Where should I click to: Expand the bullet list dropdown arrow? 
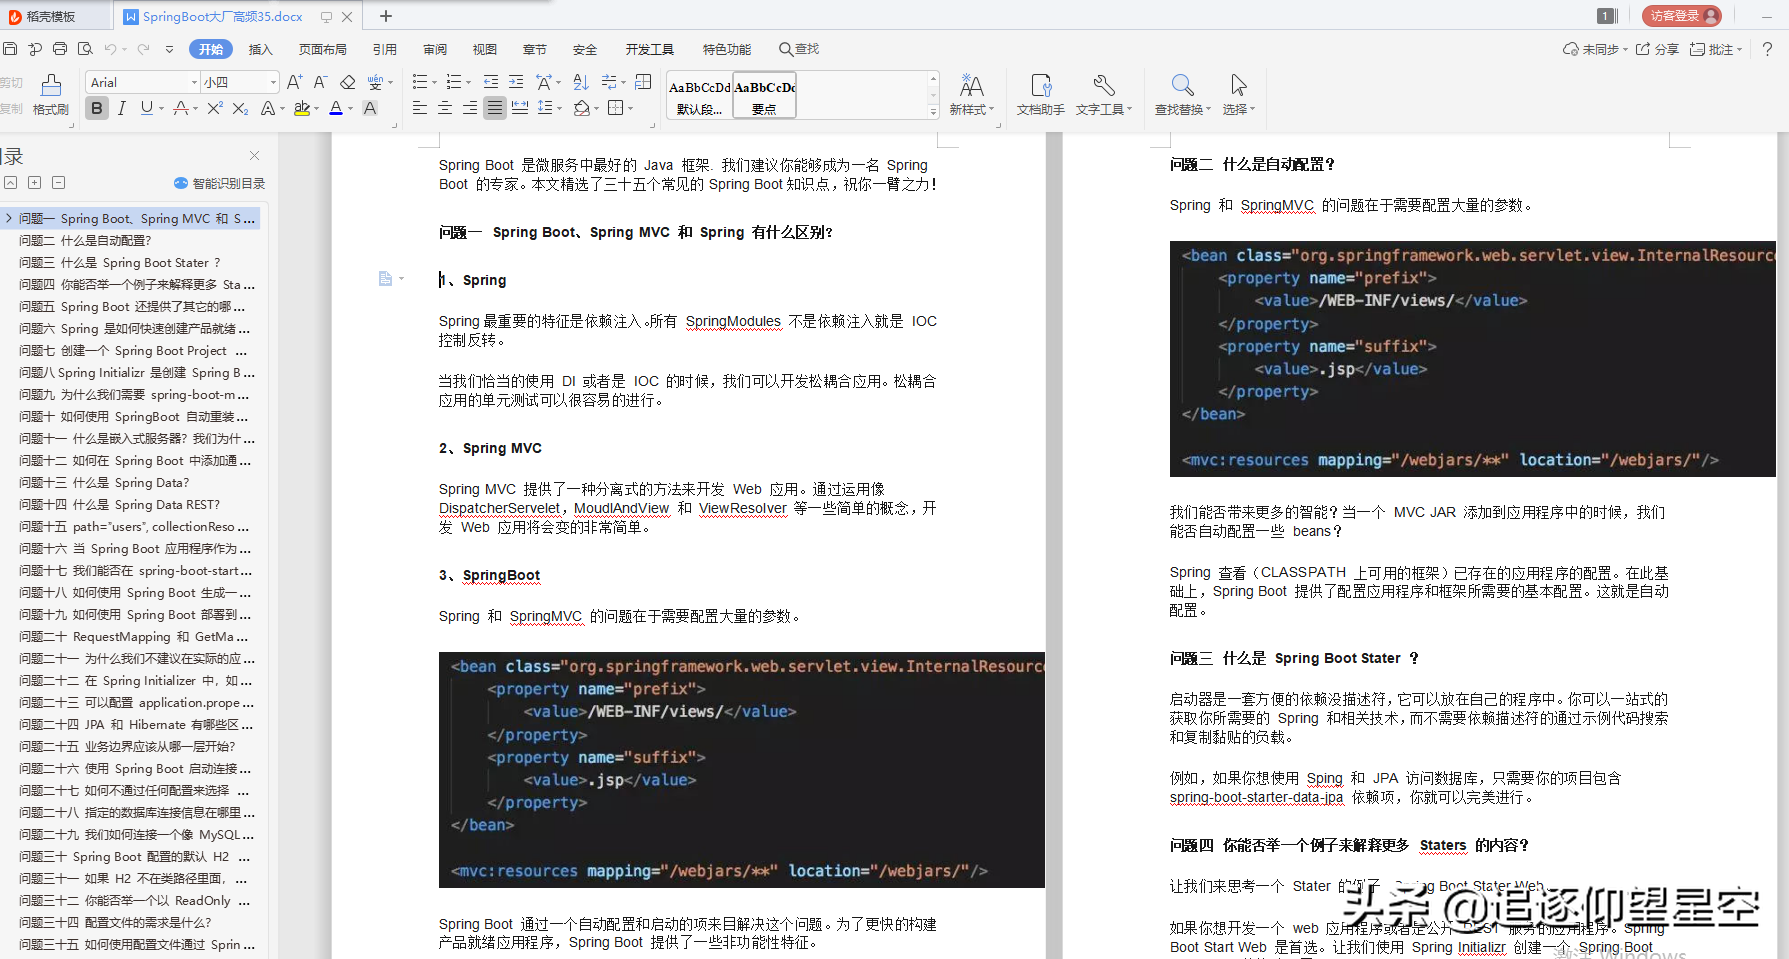click(435, 82)
